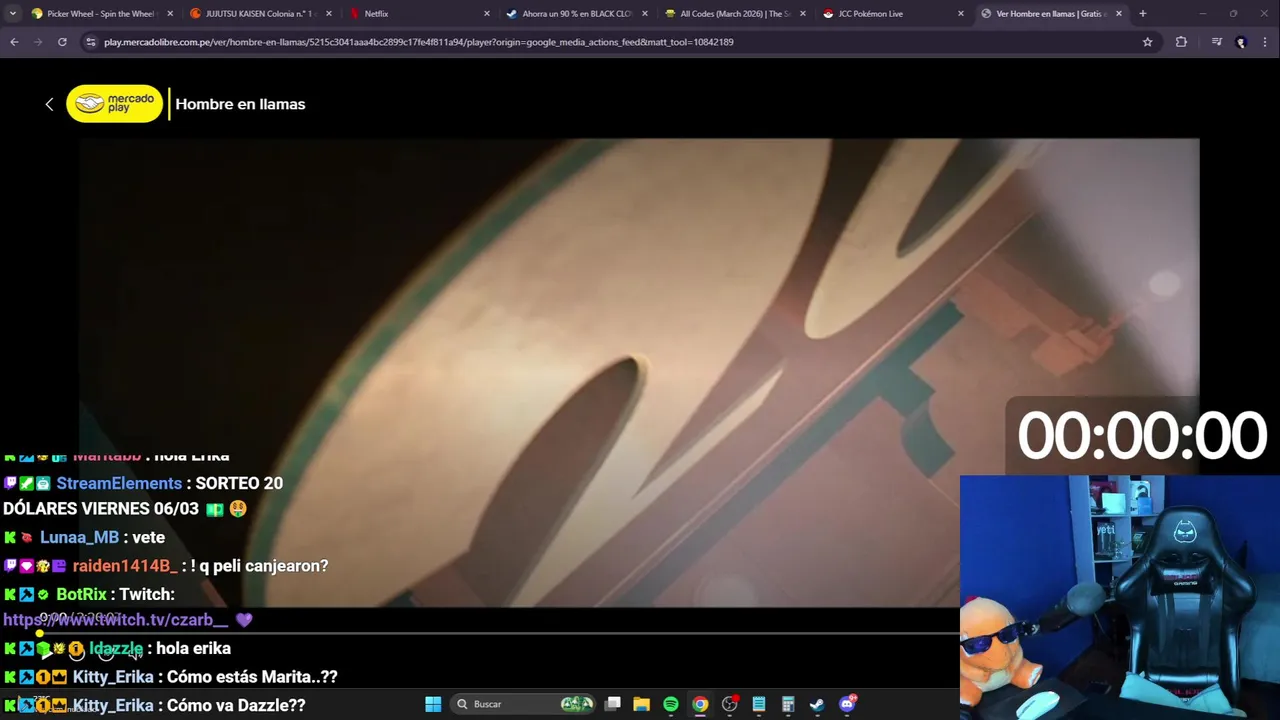Viewport: 1280px width, 720px height.
Task: Open File Explorer from the taskbar
Action: (x=642, y=704)
